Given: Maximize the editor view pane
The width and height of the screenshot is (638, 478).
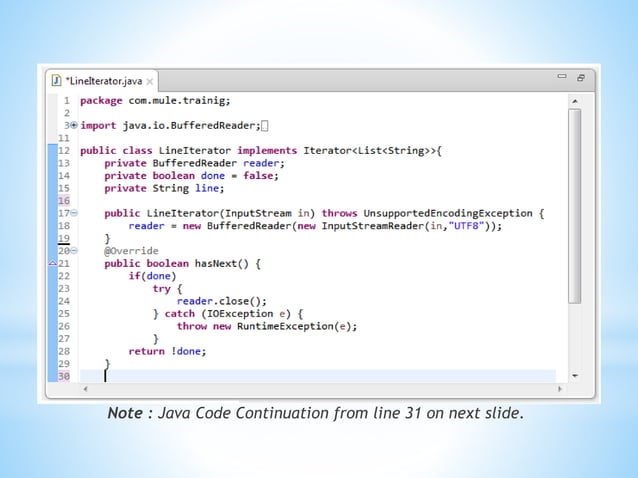Looking at the screenshot, I should pyautogui.click(x=581, y=77).
